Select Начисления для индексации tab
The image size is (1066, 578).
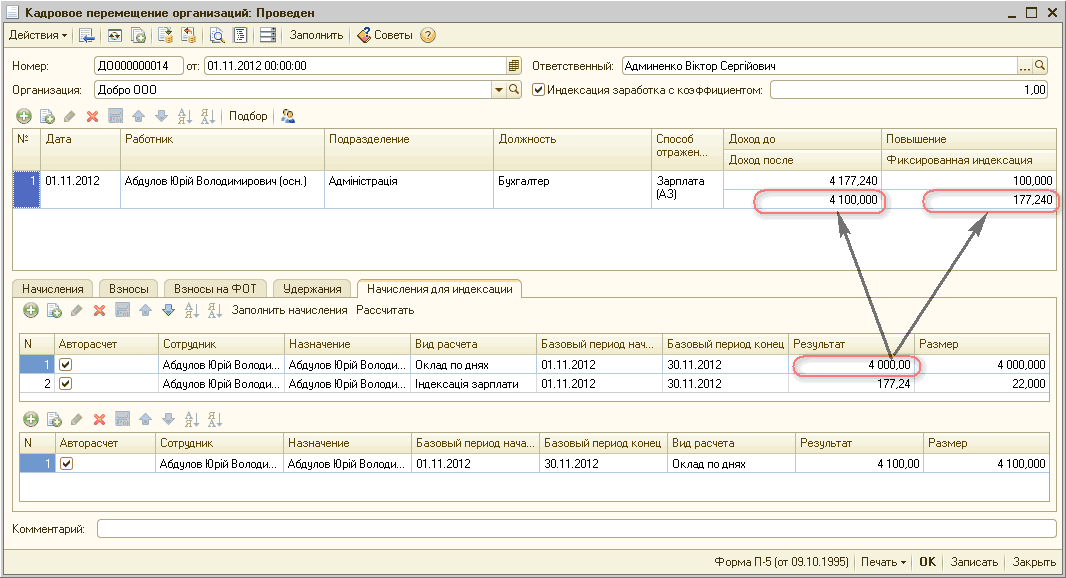[439, 289]
